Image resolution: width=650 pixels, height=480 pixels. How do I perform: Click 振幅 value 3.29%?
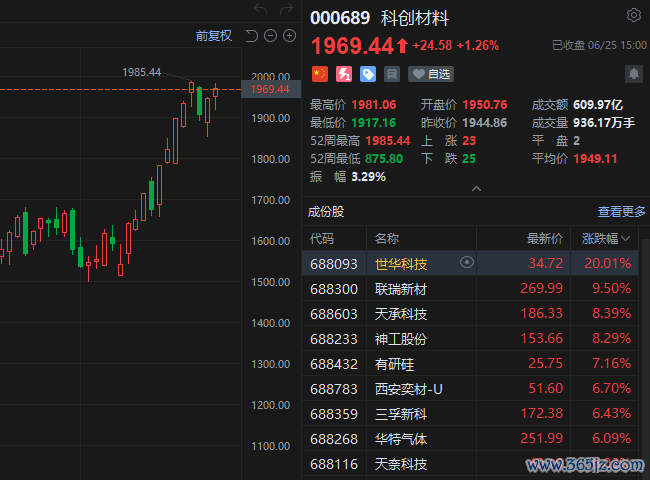pyautogui.click(x=369, y=177)
